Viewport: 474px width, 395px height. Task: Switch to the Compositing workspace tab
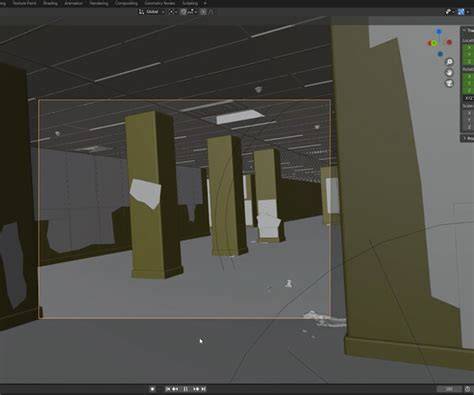(126, 3)
